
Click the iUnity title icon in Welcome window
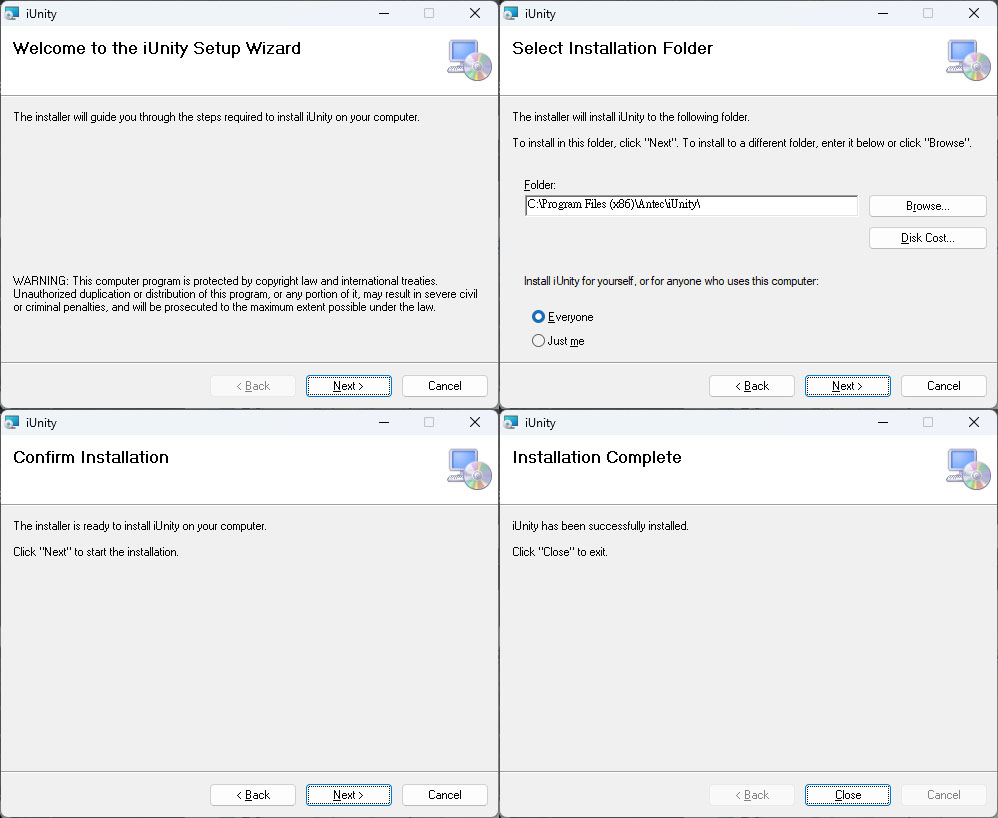(11, 13)
